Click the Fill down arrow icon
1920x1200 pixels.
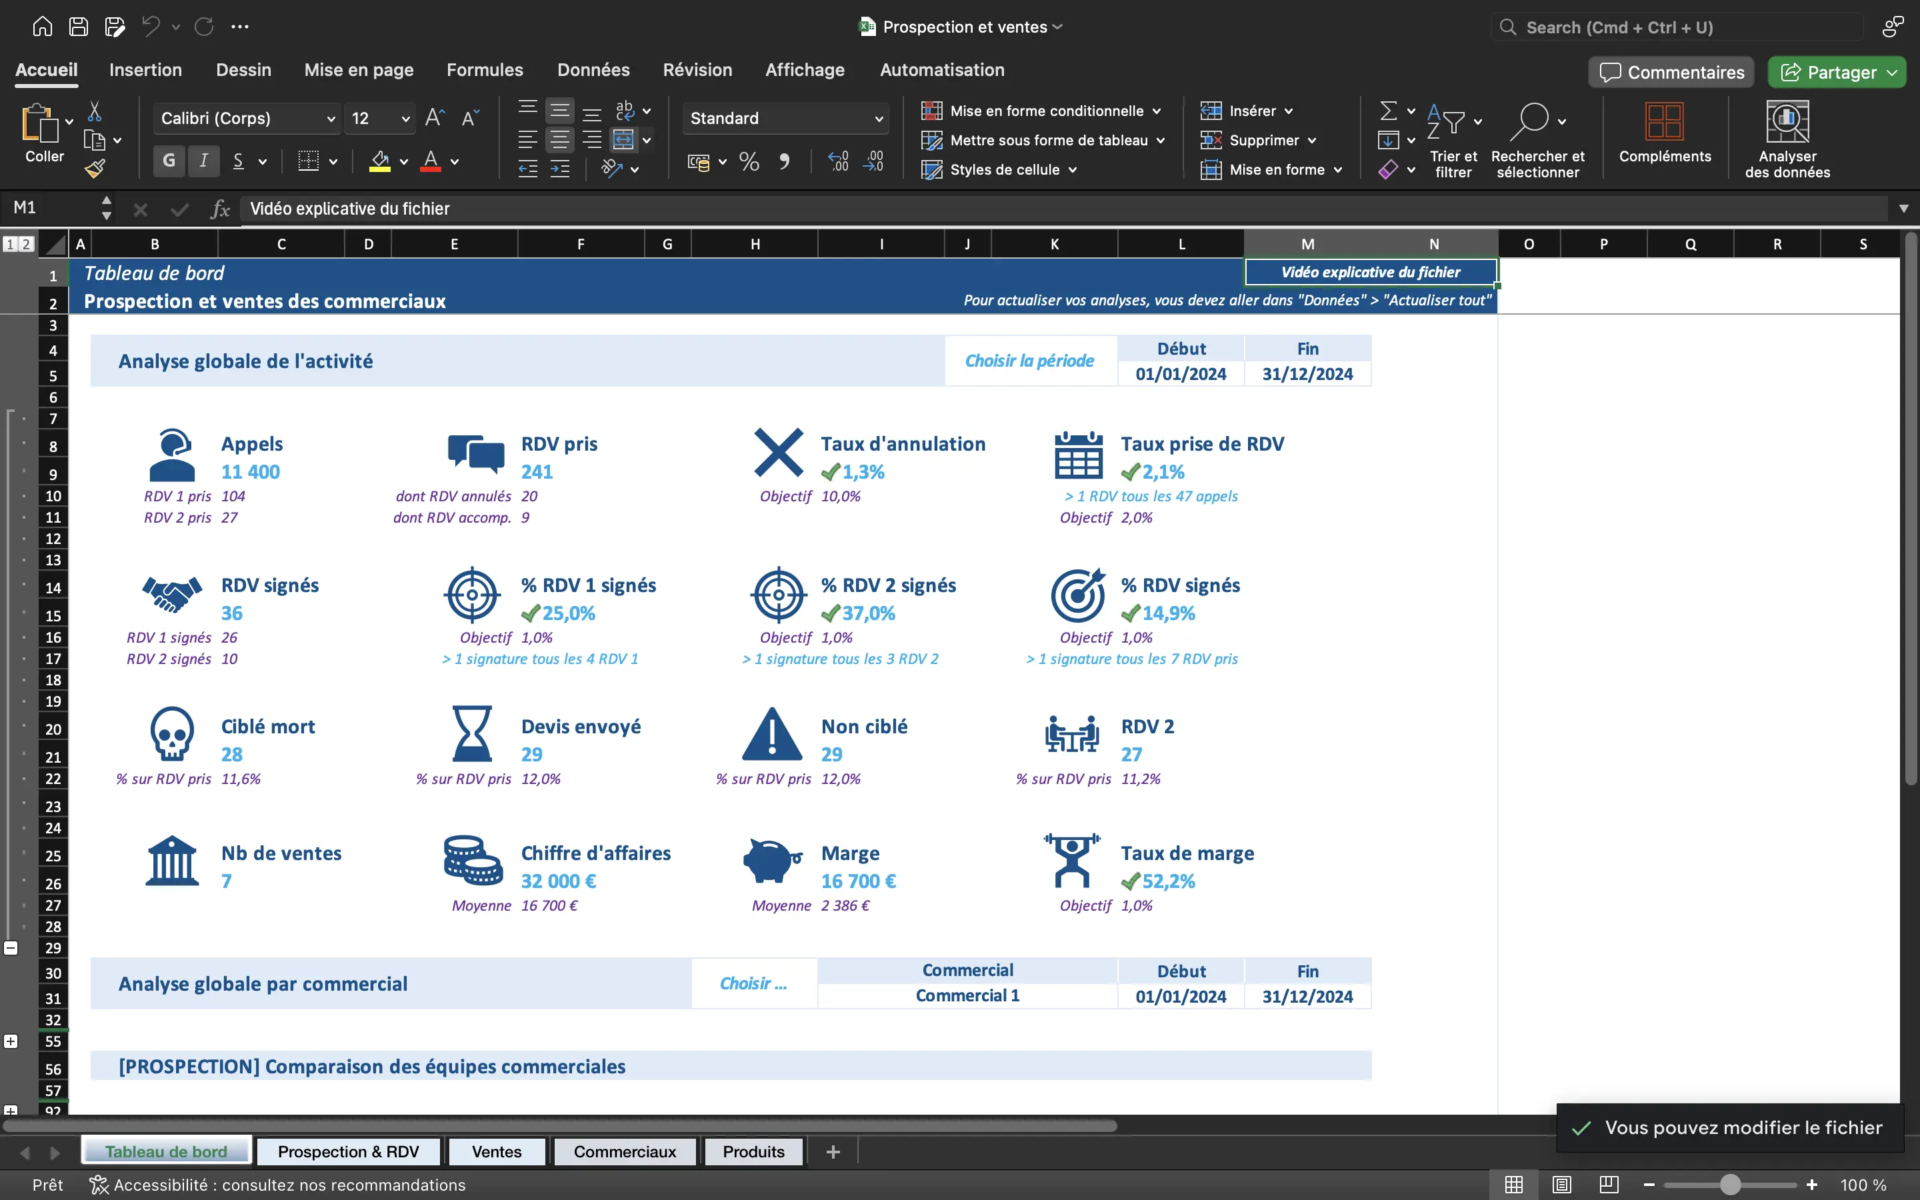tap(1388, 140)
